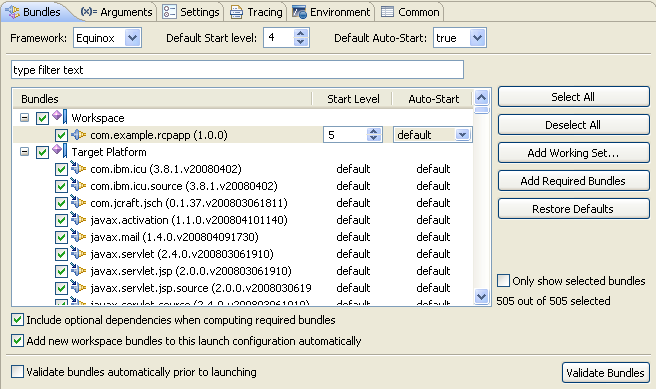Open the Framework Equinox dropdown
Viewport: 656px width, 389px height.
coord(133,38)
